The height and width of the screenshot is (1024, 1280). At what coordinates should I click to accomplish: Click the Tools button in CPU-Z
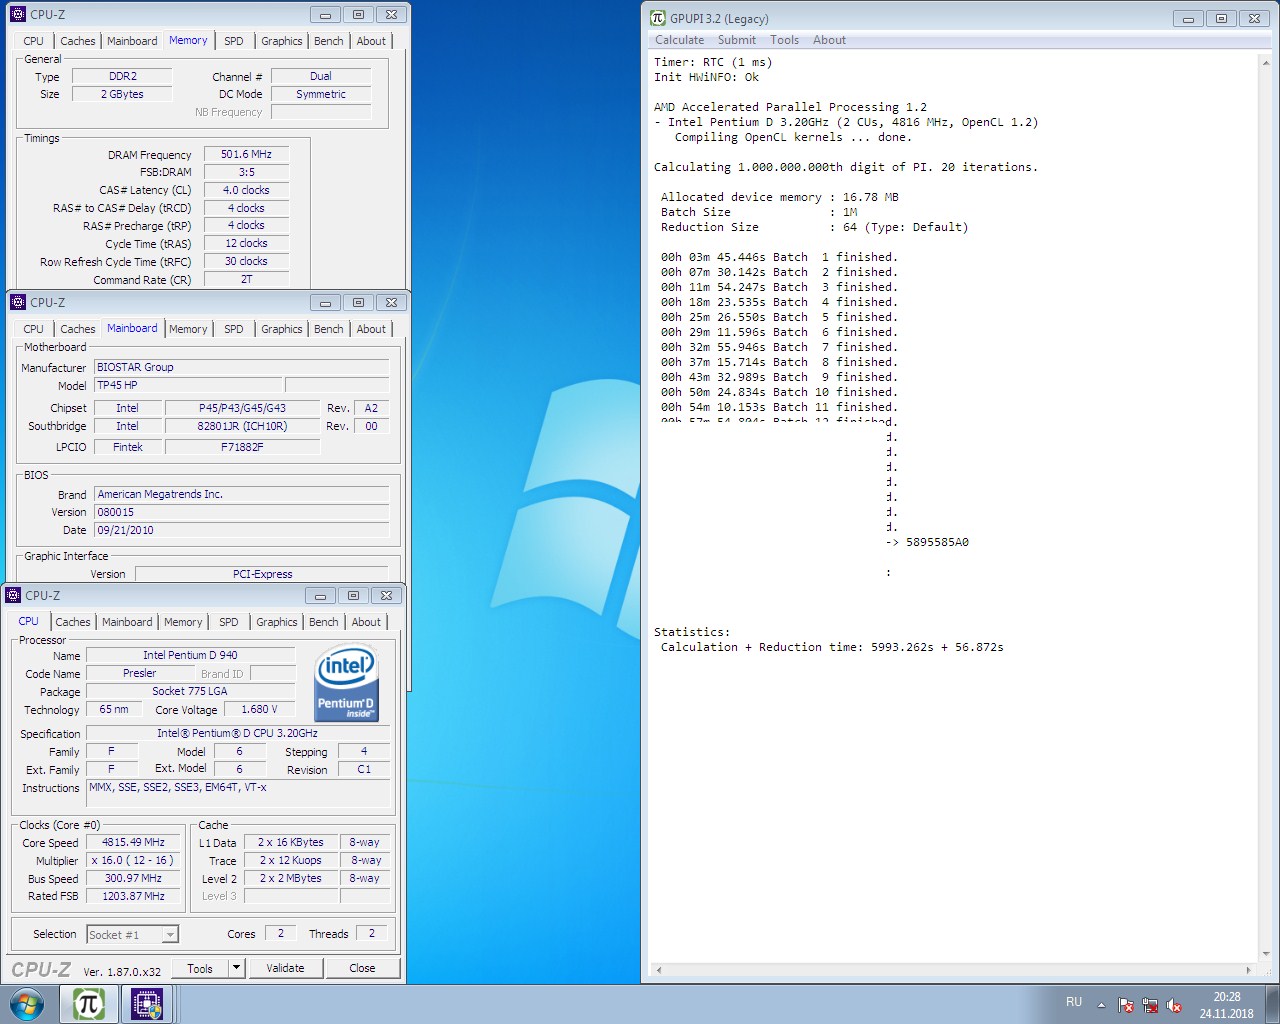(x=200, y=968)
